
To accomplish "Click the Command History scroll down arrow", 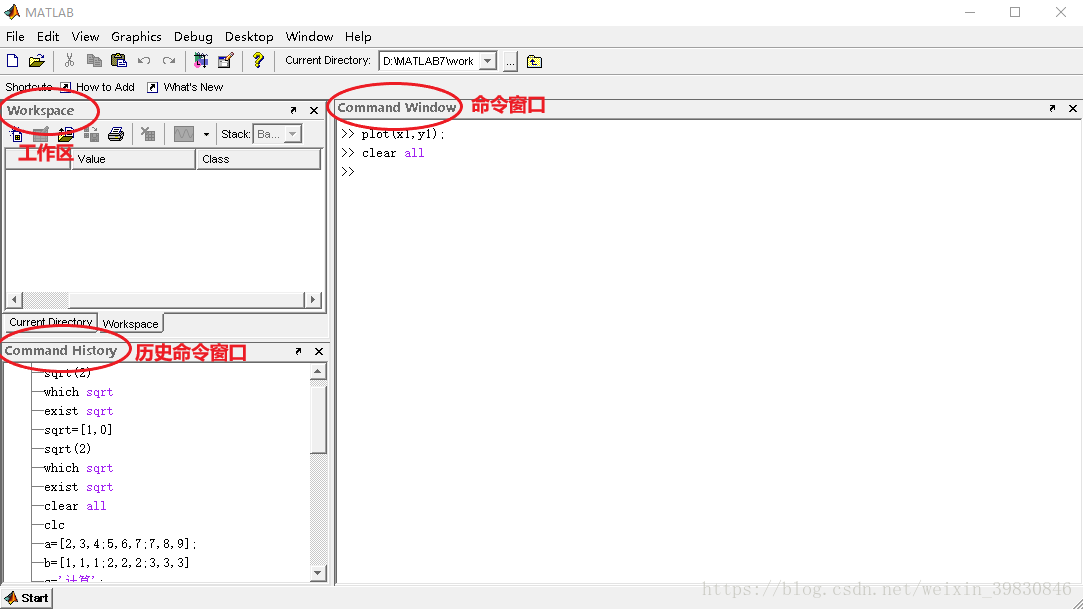I will coord(318,572).
